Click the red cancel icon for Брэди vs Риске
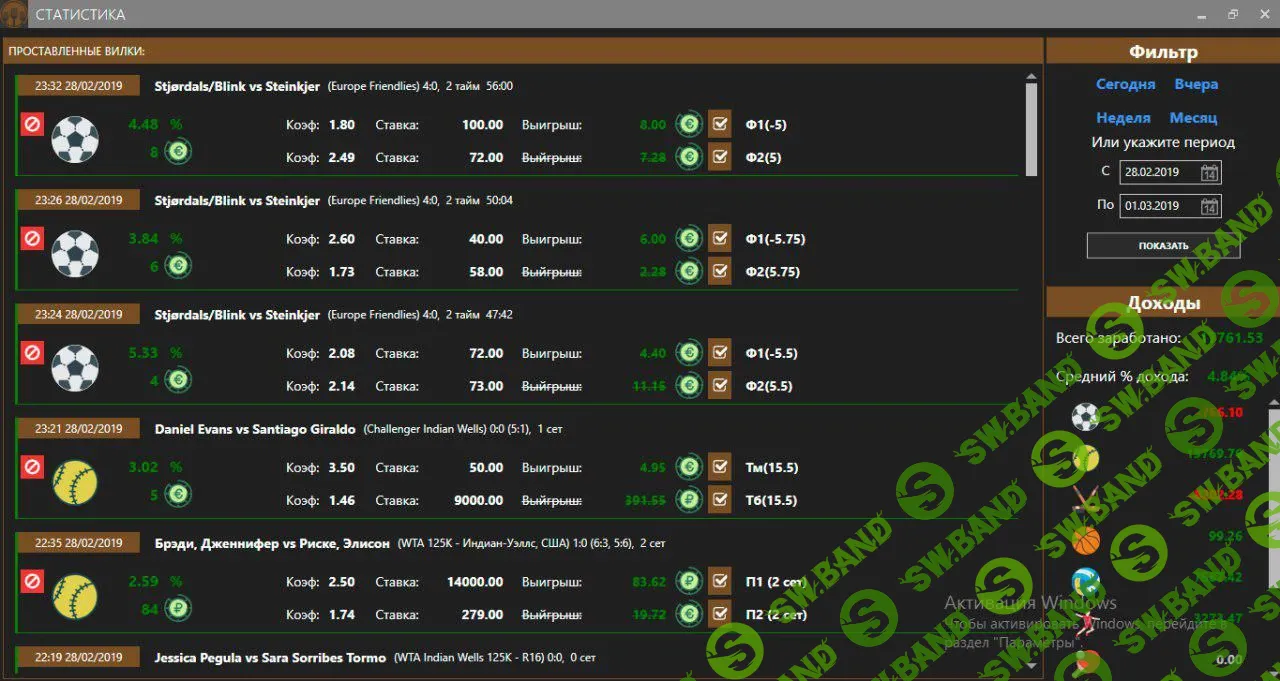The width and height of the screenshot is (1280, 681). coord(32,582)
